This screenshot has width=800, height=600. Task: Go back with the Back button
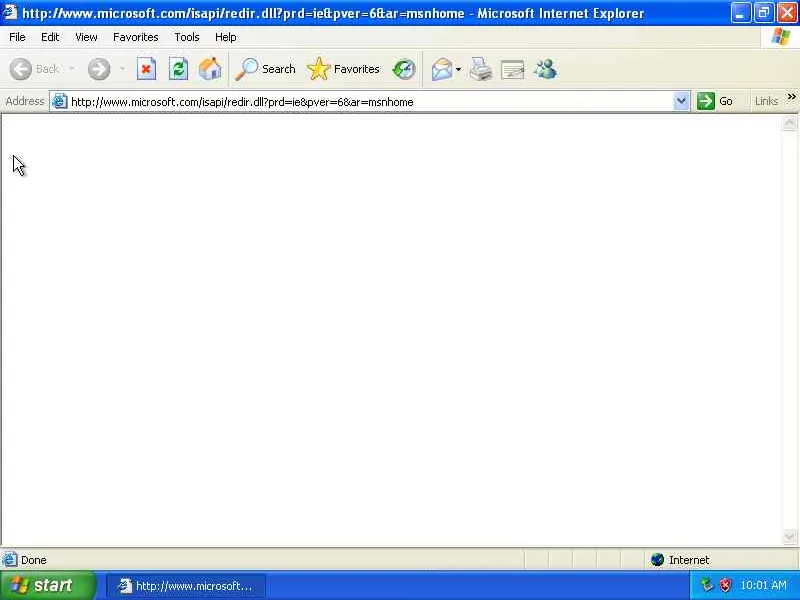tap(35, 69)
